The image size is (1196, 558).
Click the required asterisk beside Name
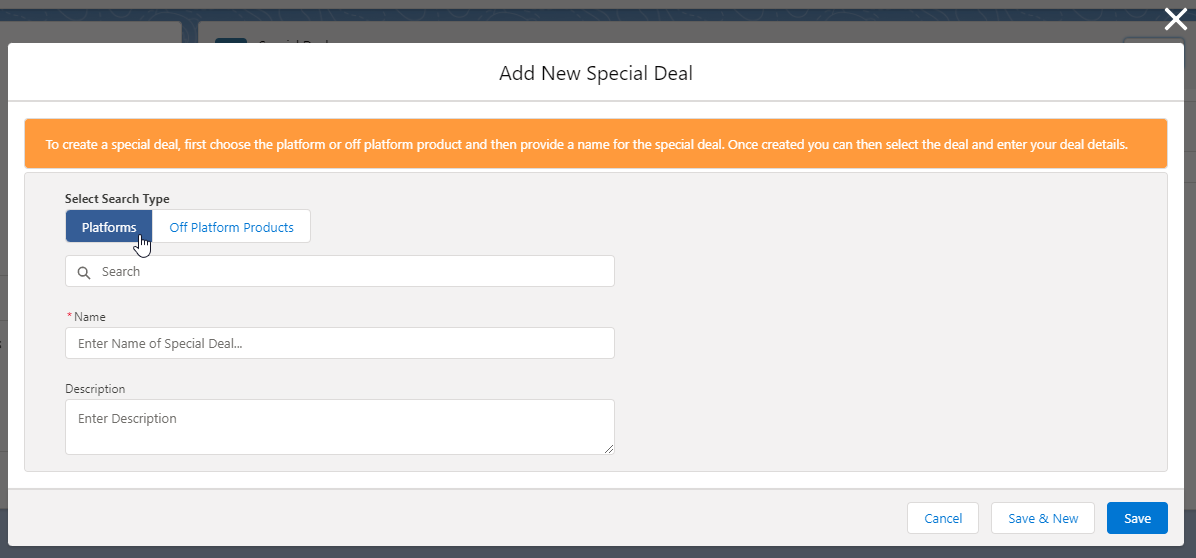tap(69, 317)
